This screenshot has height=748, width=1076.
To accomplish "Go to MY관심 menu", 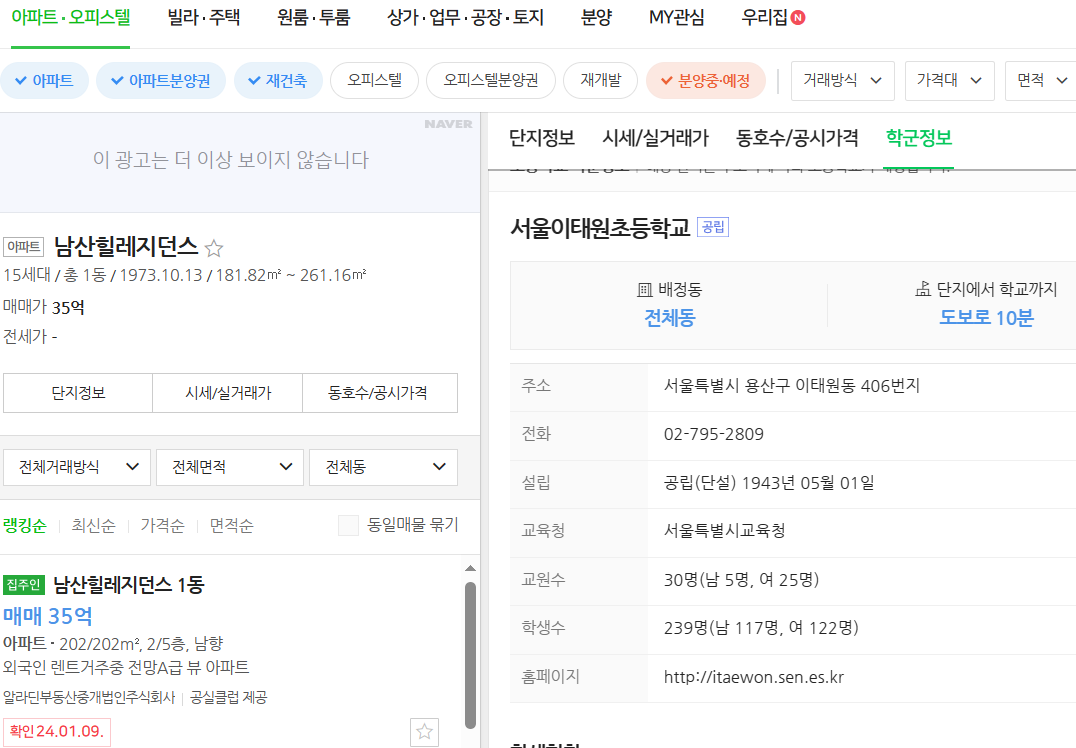I will tap(677, 18).
